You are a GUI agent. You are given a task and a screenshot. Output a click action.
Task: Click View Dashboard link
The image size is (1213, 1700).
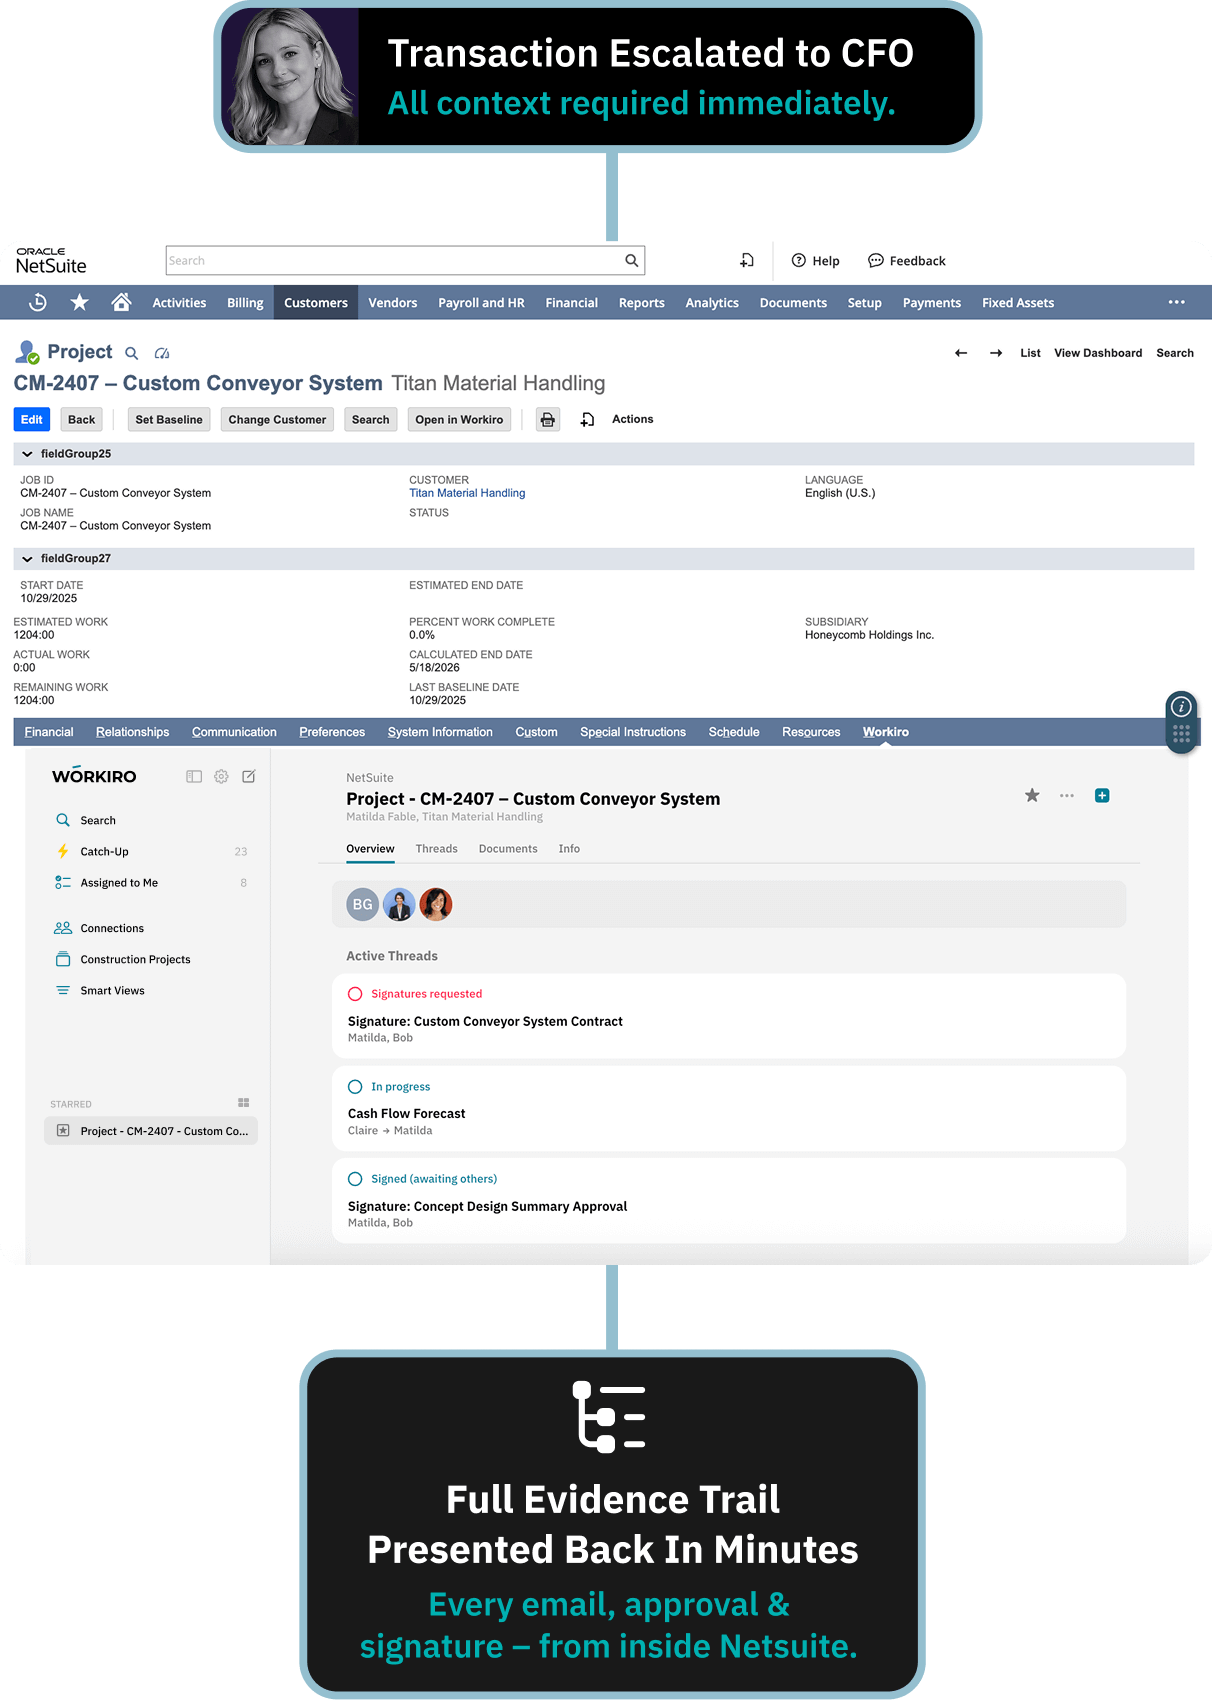click(x=1097, y=353)
